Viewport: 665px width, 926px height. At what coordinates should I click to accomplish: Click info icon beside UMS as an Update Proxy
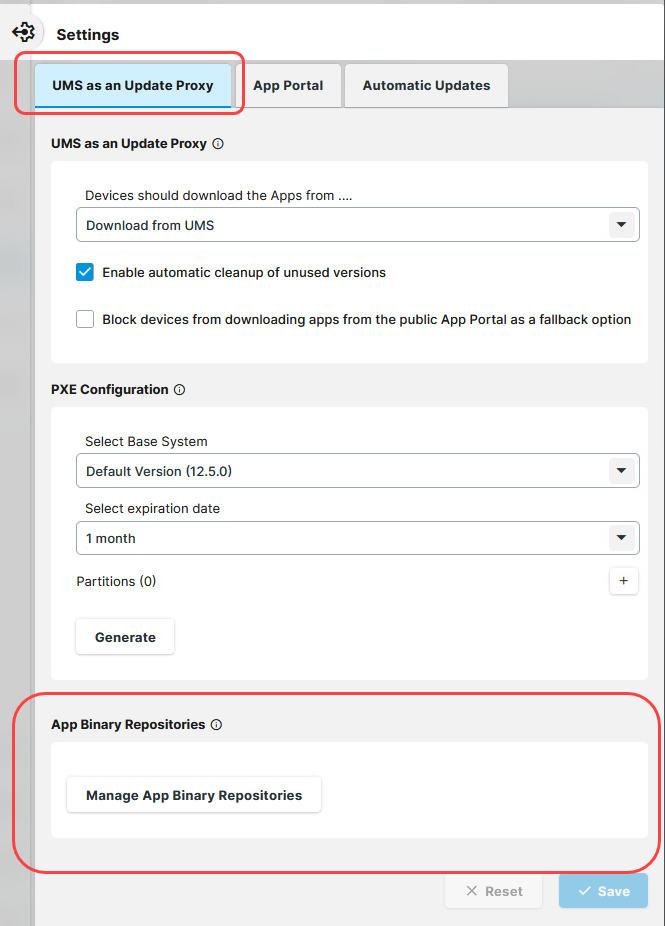(x=218, y=144)
